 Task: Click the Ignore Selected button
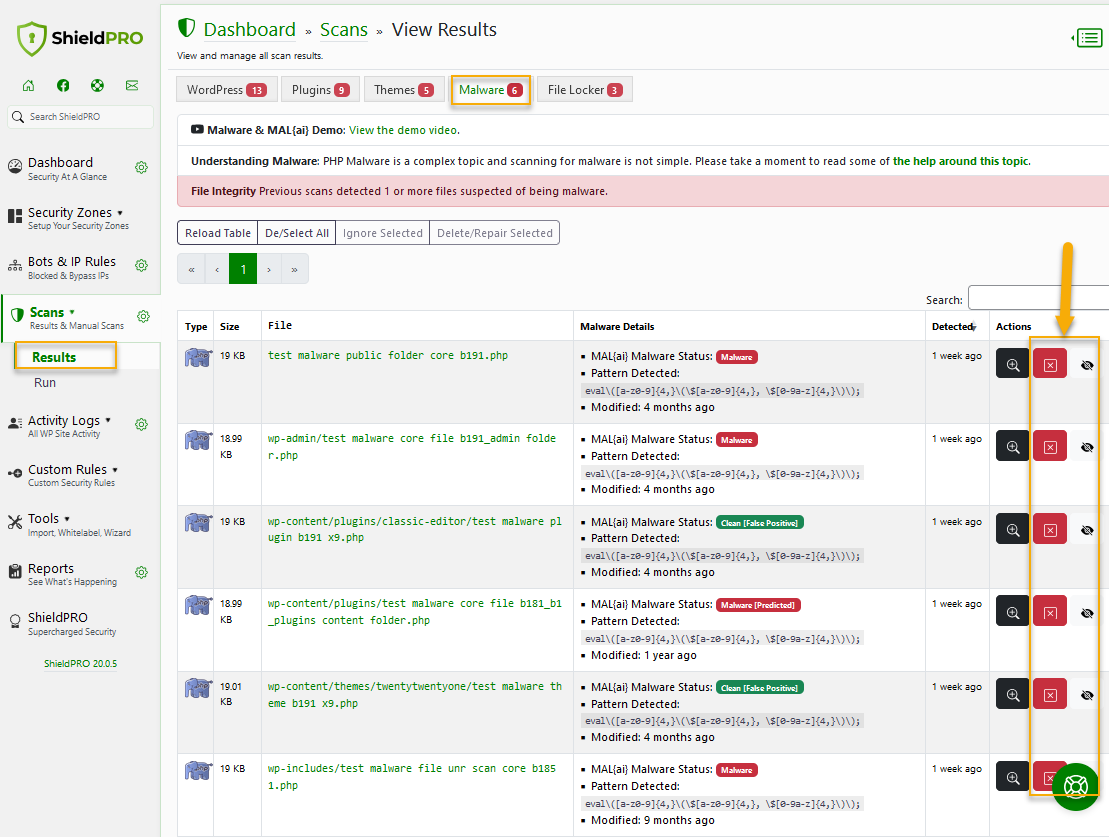coord(382,233)
